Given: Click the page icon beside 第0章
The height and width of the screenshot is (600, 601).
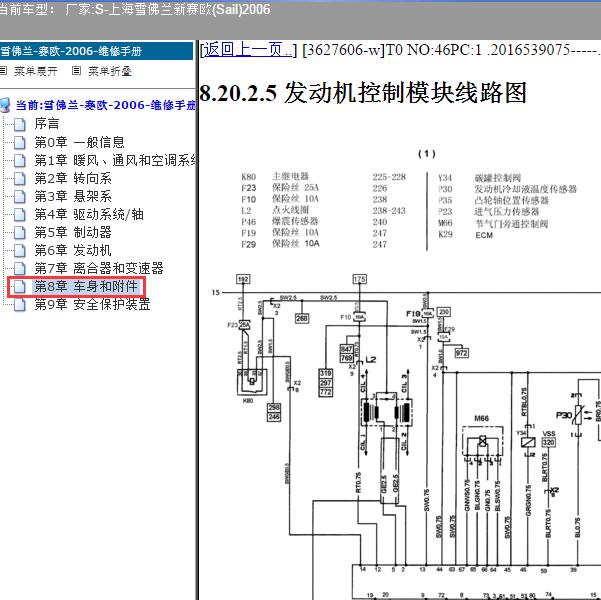Looking at the screenshot, I should click(x=20, y=142).
